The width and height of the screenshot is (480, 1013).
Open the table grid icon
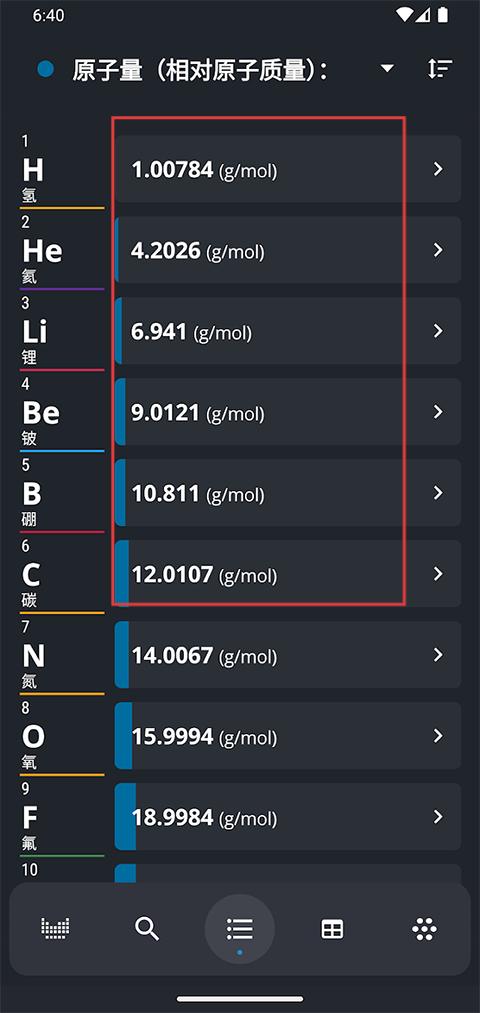pyautogui.click(x=332, y=929)
